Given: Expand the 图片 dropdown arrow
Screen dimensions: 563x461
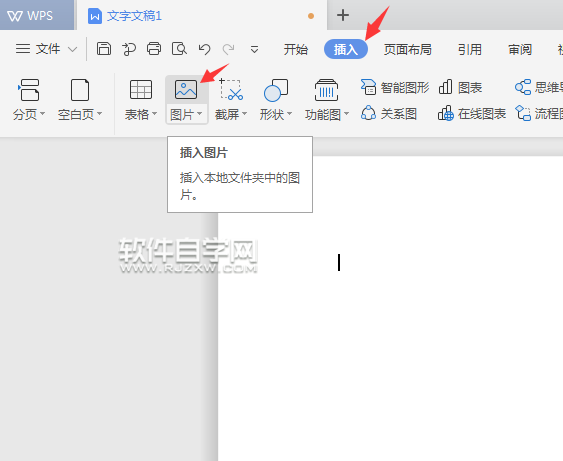Looking at the screenshot, I should 200,114.
